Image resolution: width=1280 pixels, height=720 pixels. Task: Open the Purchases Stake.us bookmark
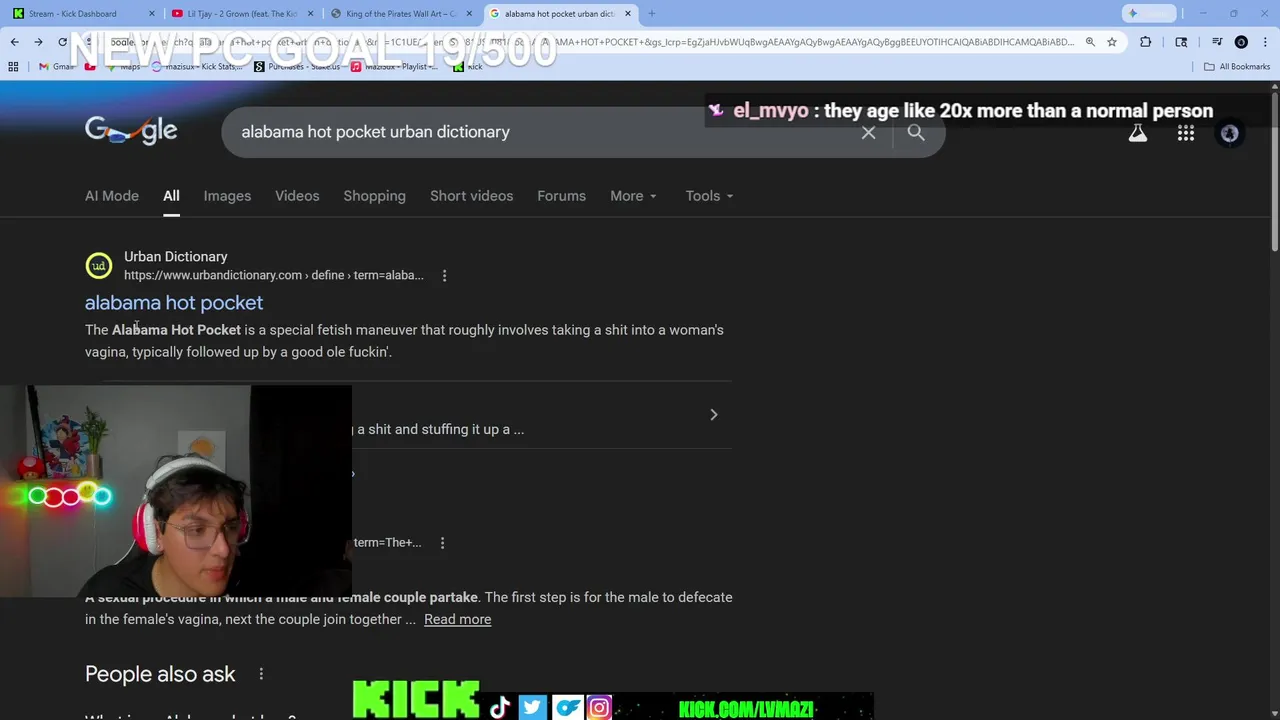tap(297, 67)
